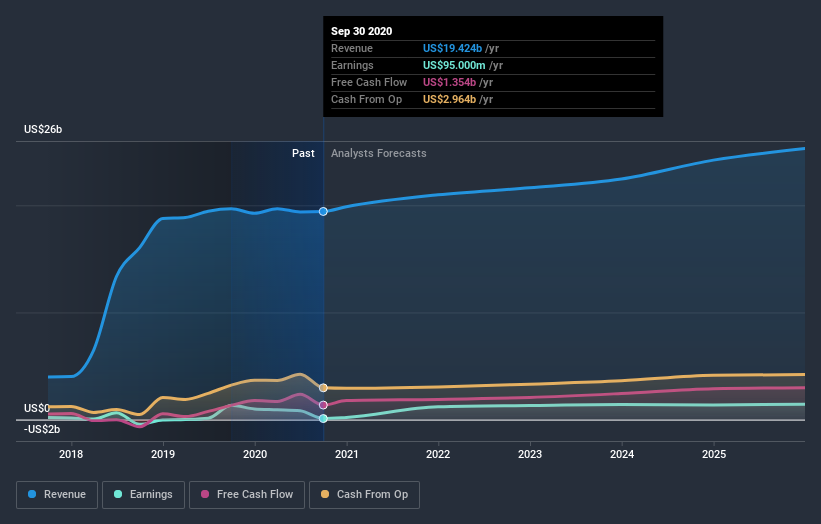821x524 pixels.
Task: Click the 2024 x-axis label
Action: (x=622, y=454)
